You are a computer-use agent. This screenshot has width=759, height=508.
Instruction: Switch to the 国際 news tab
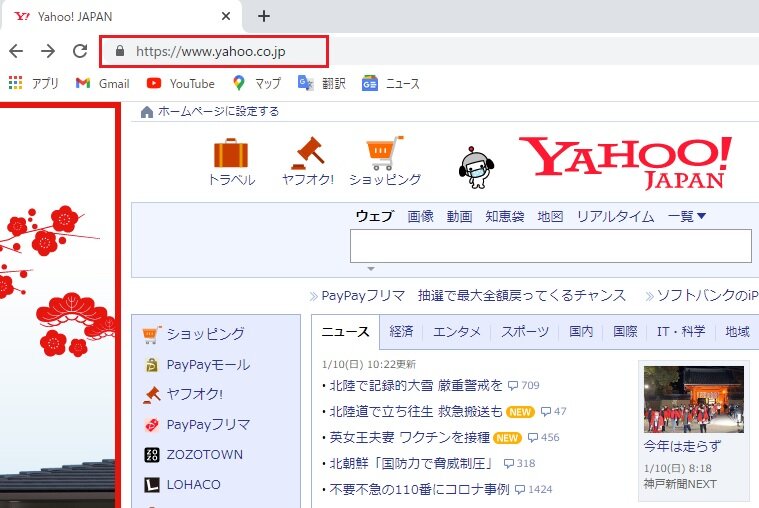[x=625, y=332]
